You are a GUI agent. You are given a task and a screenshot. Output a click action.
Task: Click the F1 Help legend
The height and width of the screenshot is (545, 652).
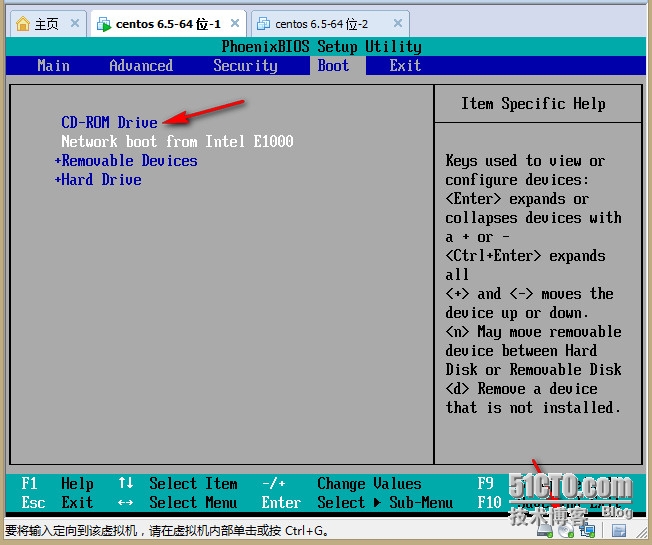tap(57, 483)
